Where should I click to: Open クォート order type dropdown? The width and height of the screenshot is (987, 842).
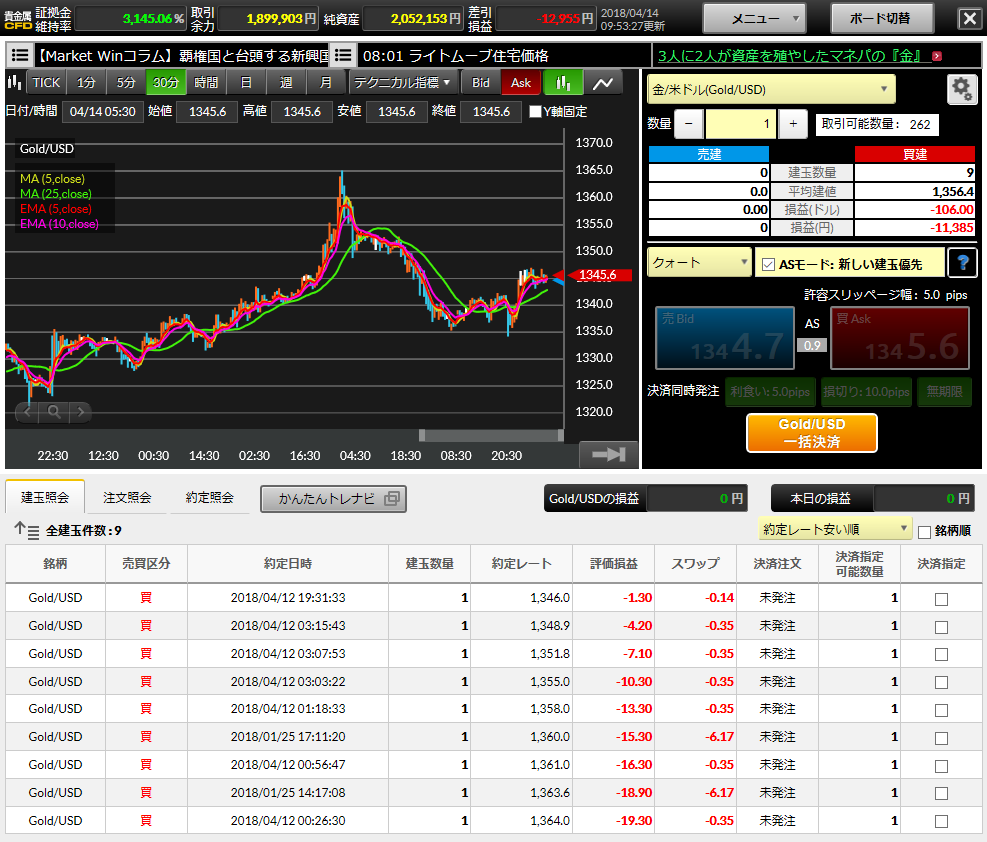(699, 262)
